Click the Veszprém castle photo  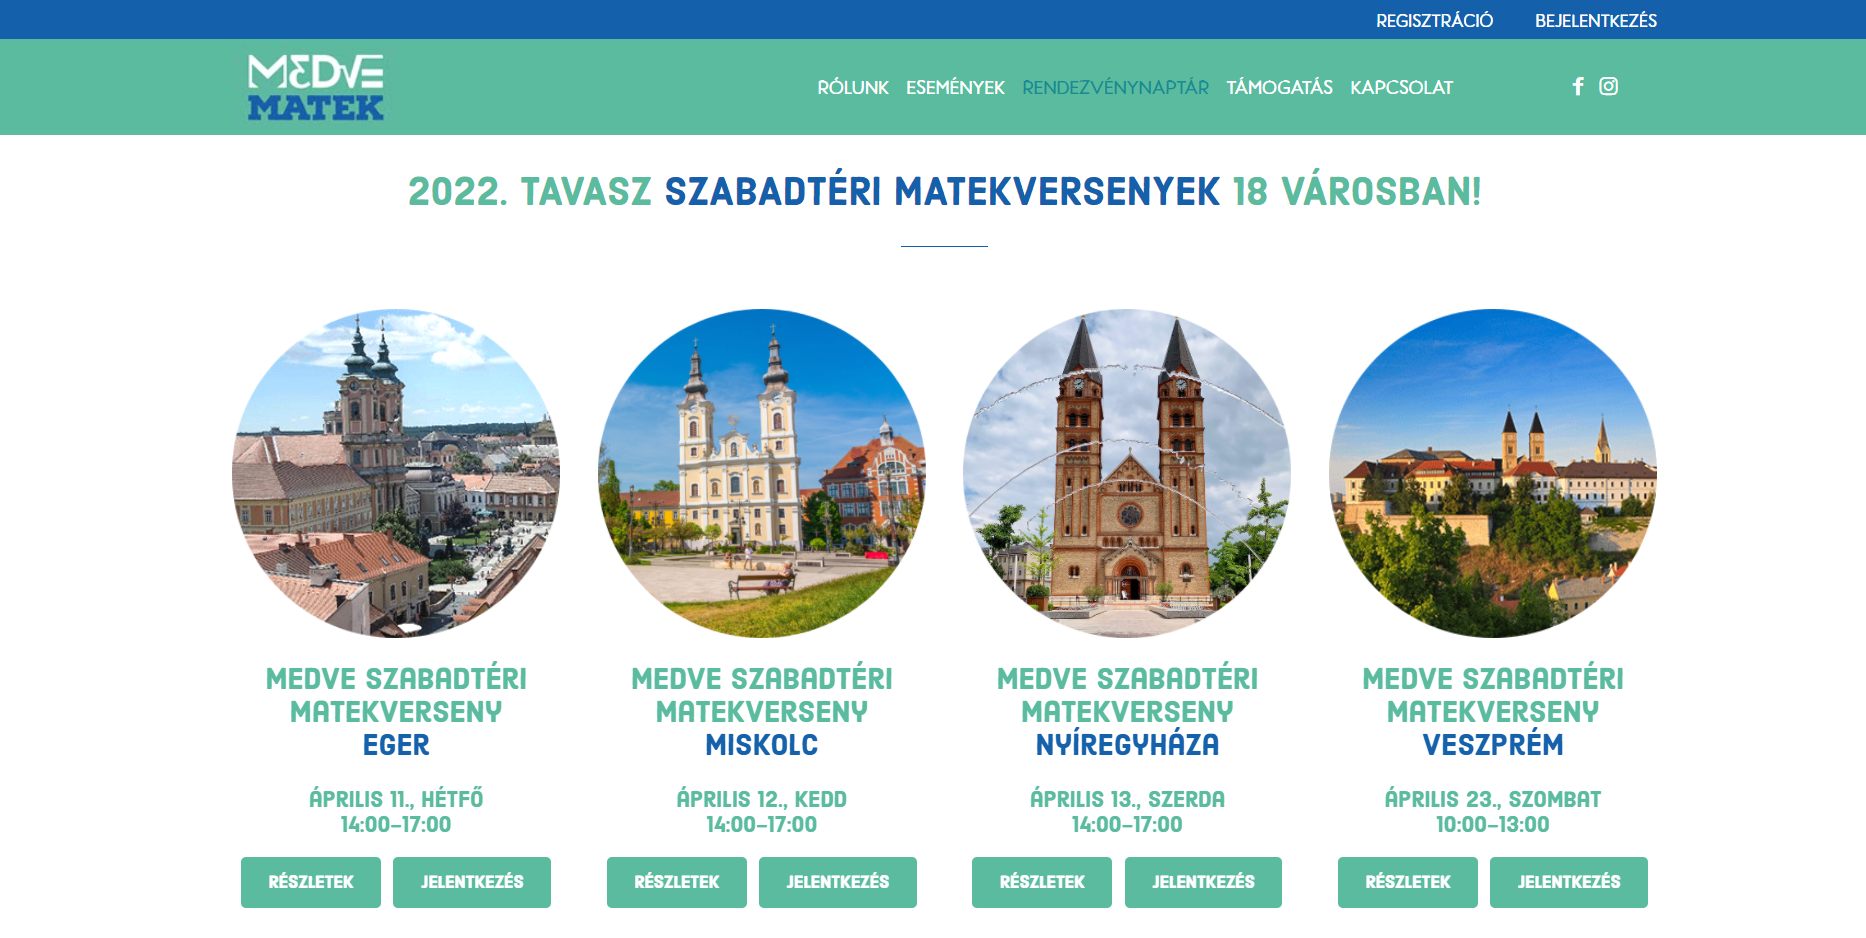[x=1493, y=473]
